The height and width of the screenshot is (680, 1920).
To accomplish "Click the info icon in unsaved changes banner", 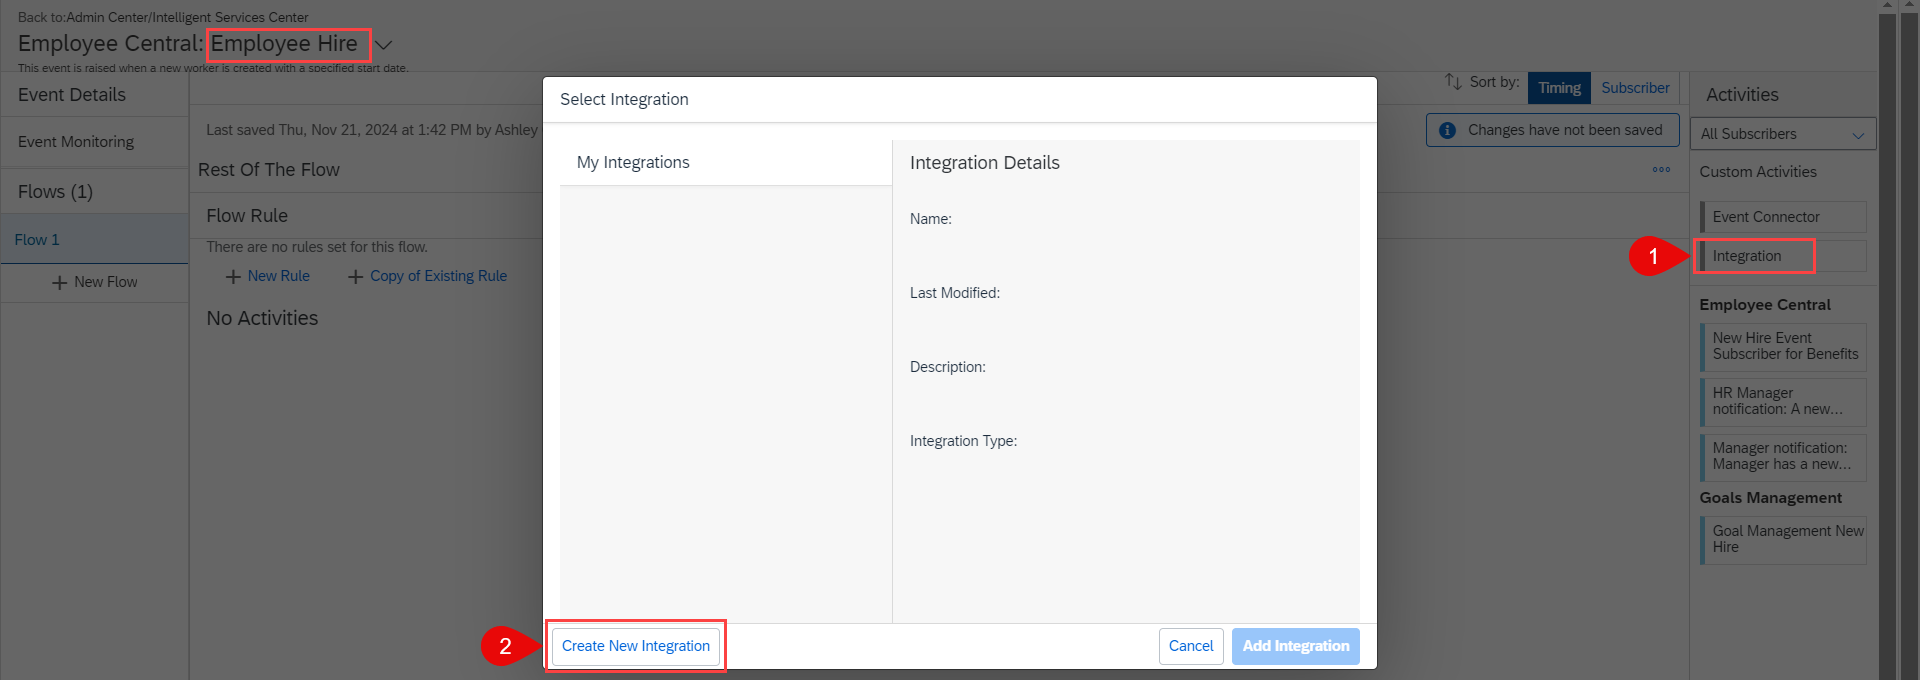I will point(1447,131).
